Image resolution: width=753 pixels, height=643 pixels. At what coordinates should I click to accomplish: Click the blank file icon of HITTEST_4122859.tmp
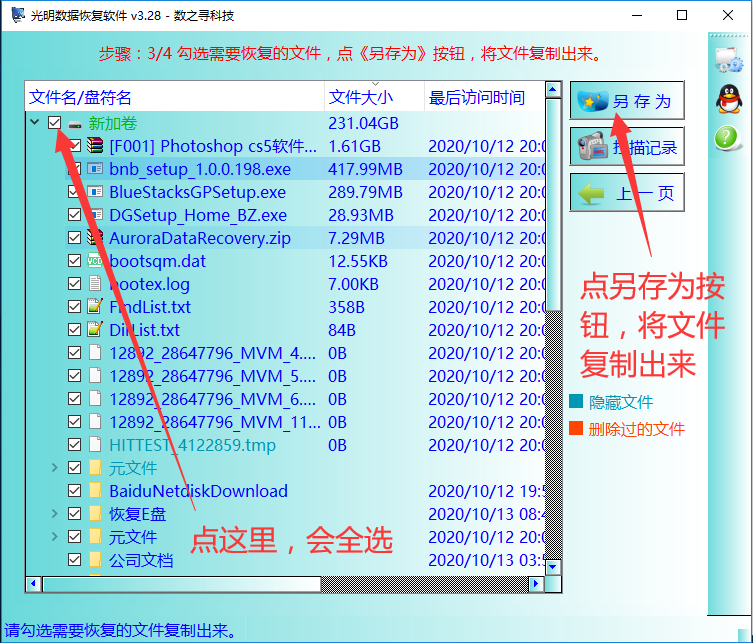[x=95, y=444]
